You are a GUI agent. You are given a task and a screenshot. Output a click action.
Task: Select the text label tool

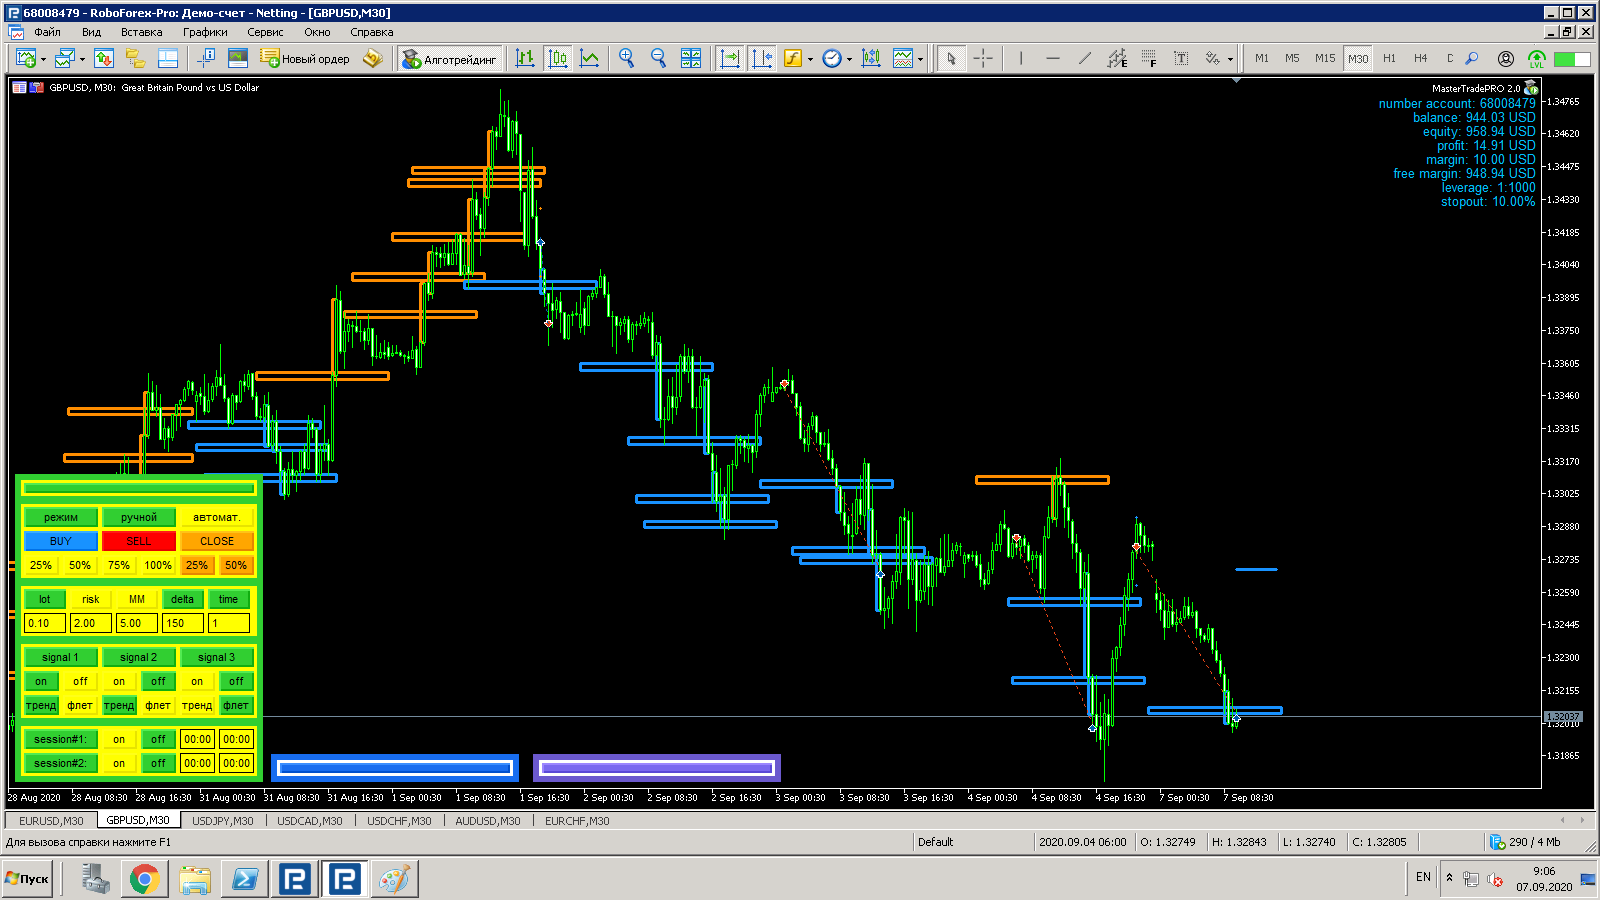point(1181,59)
